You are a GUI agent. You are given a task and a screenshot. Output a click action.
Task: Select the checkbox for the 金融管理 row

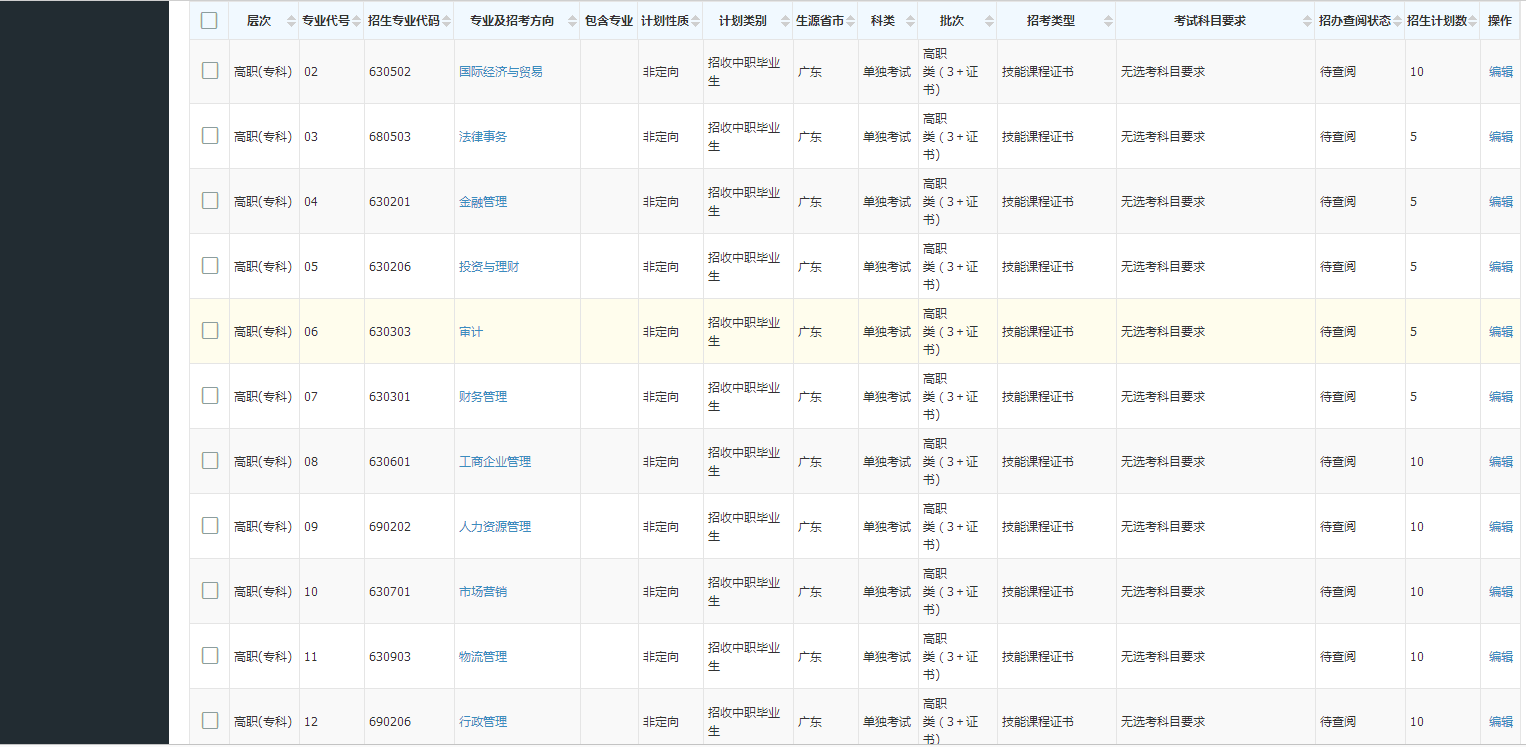(x=210, y=200)
